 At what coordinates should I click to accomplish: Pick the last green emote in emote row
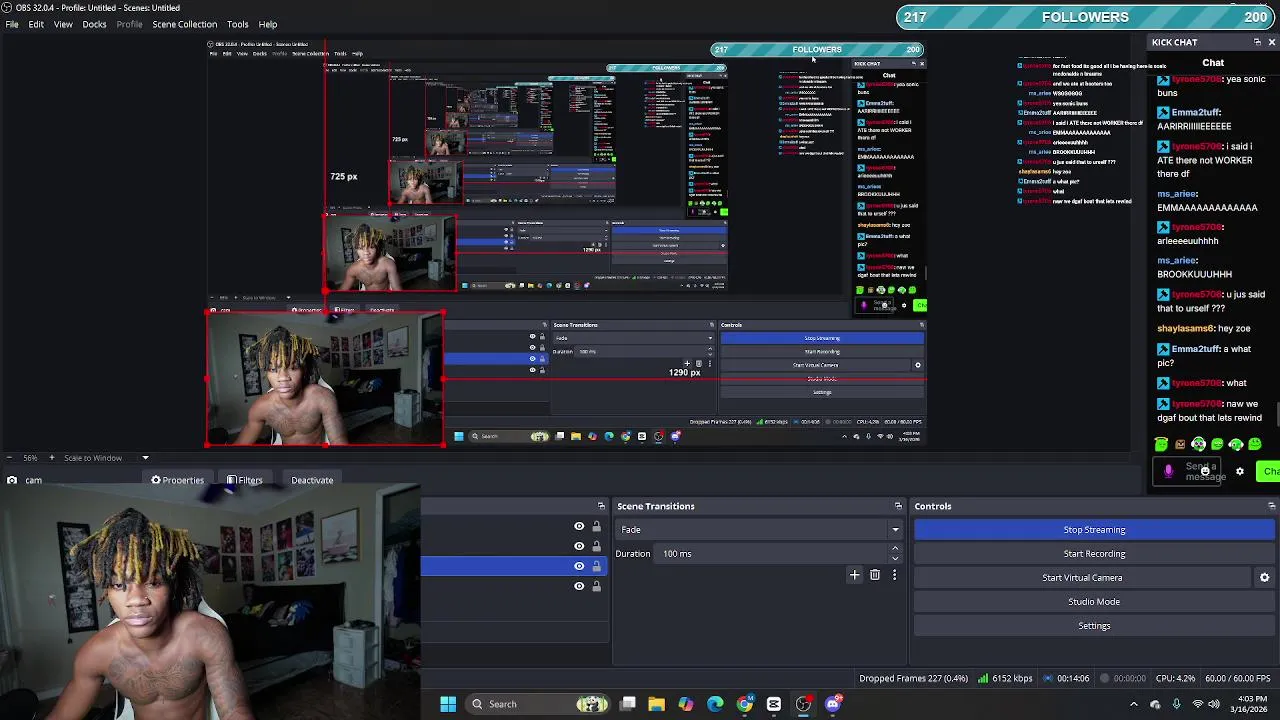1255,445
